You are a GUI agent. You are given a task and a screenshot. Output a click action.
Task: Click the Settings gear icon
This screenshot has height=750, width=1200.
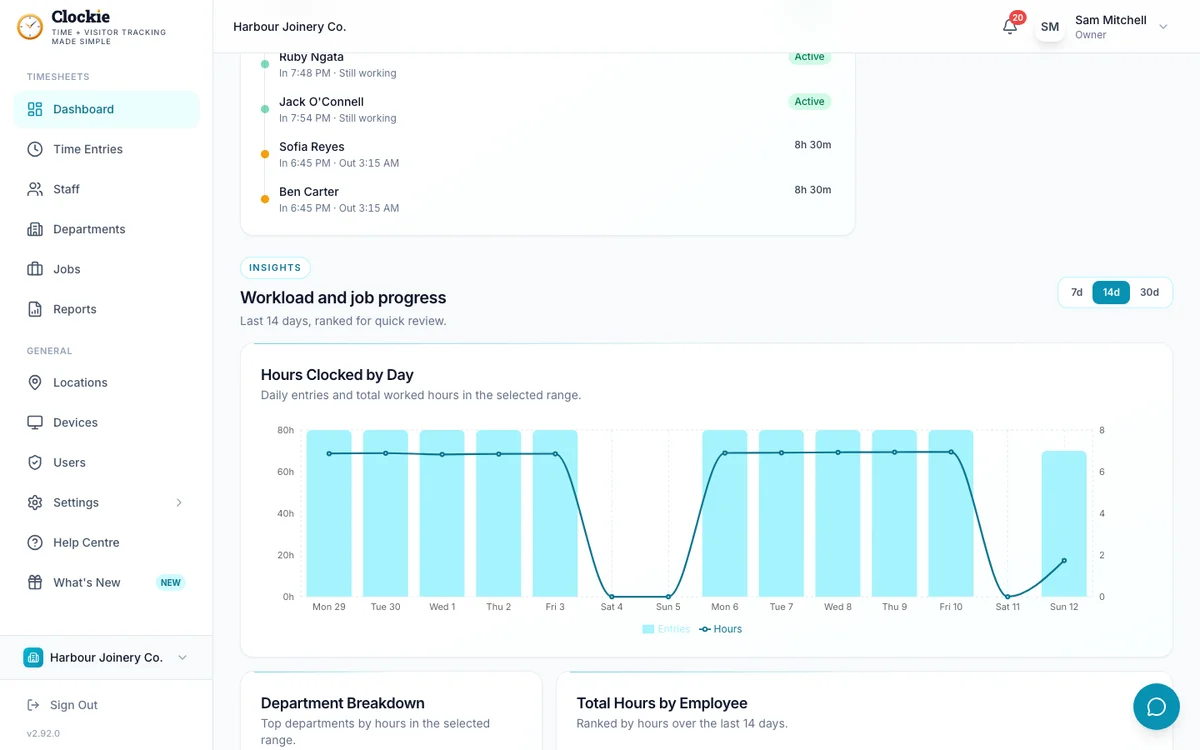tap(35, 502)
